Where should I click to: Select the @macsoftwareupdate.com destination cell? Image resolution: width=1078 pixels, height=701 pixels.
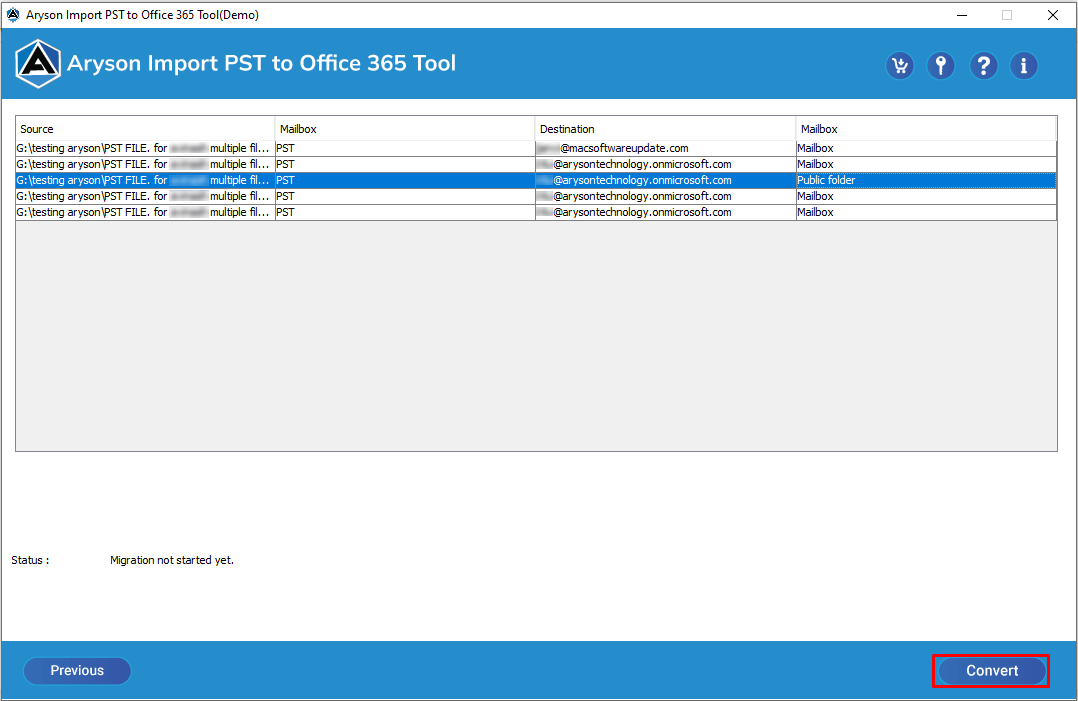click(665, 148)
